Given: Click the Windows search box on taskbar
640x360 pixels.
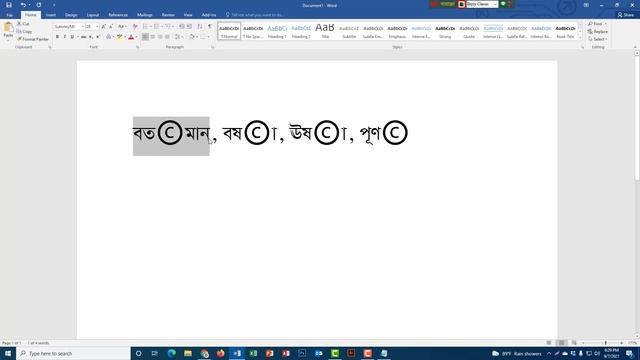Looking at the screenshot, I should pyautogui.click(x=73, y=353).
